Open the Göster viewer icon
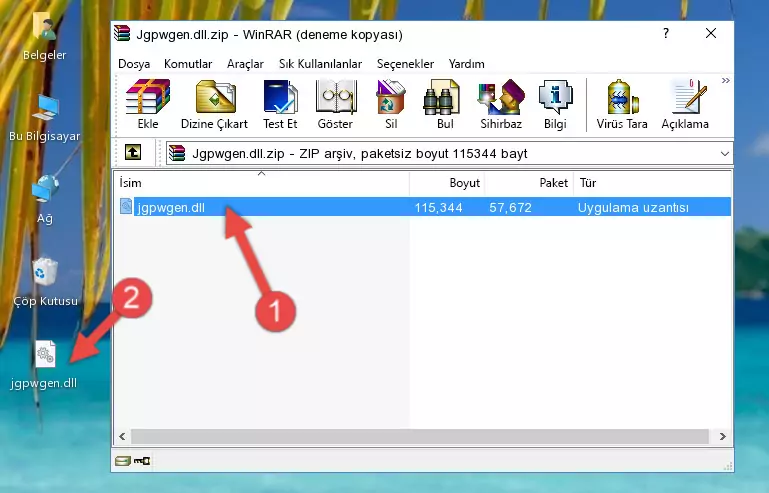The height and width of the screenshot is (493, 769). [335, 104]
